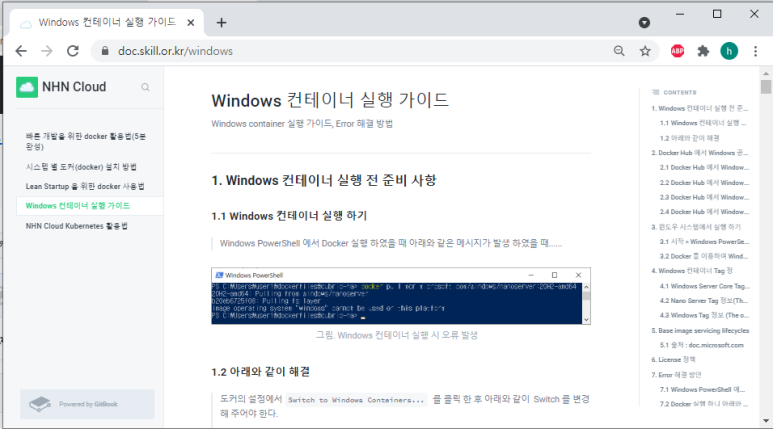
Task: Jump to contents item 2.4 Docker Hub
Action: (704, 212)
